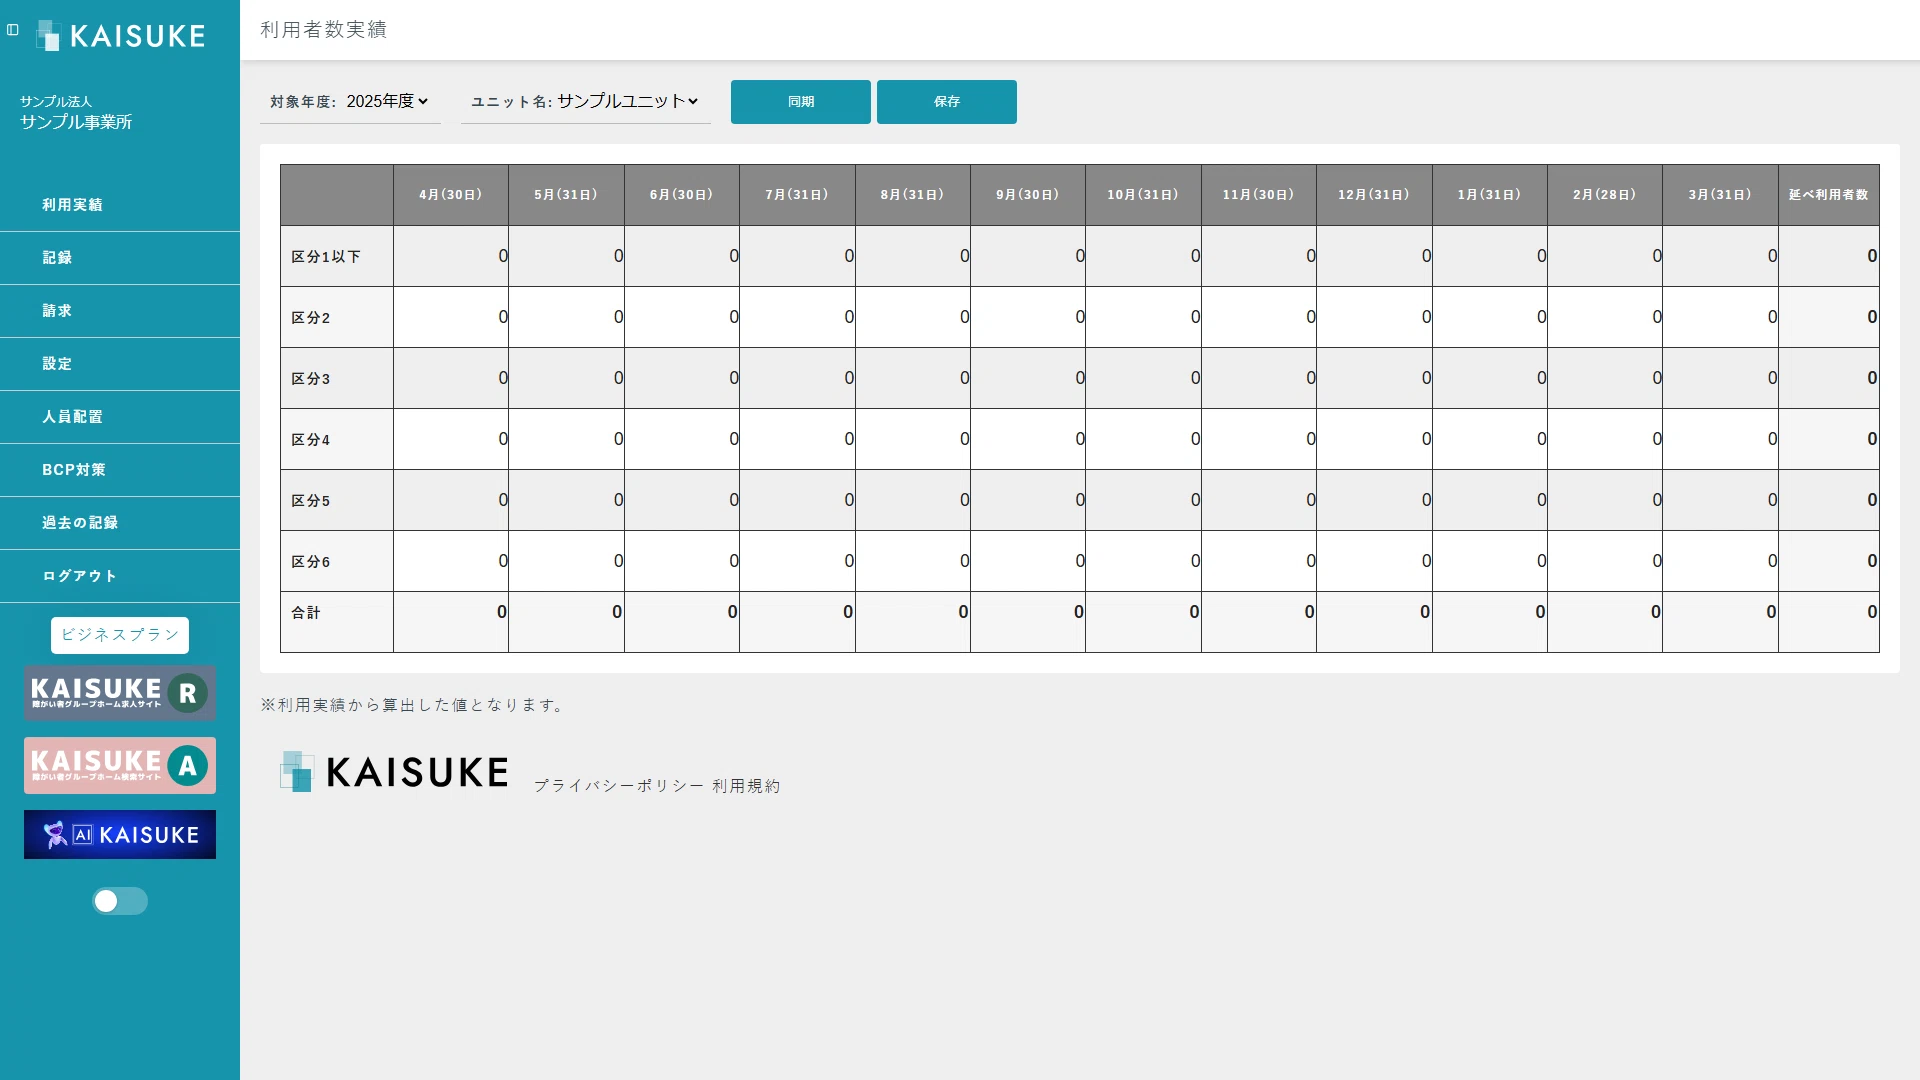The width and height of the screenshot is (1920, 1080).
Task: Click the KAISUKE logo in sidebar header
Action: (121, 36)
